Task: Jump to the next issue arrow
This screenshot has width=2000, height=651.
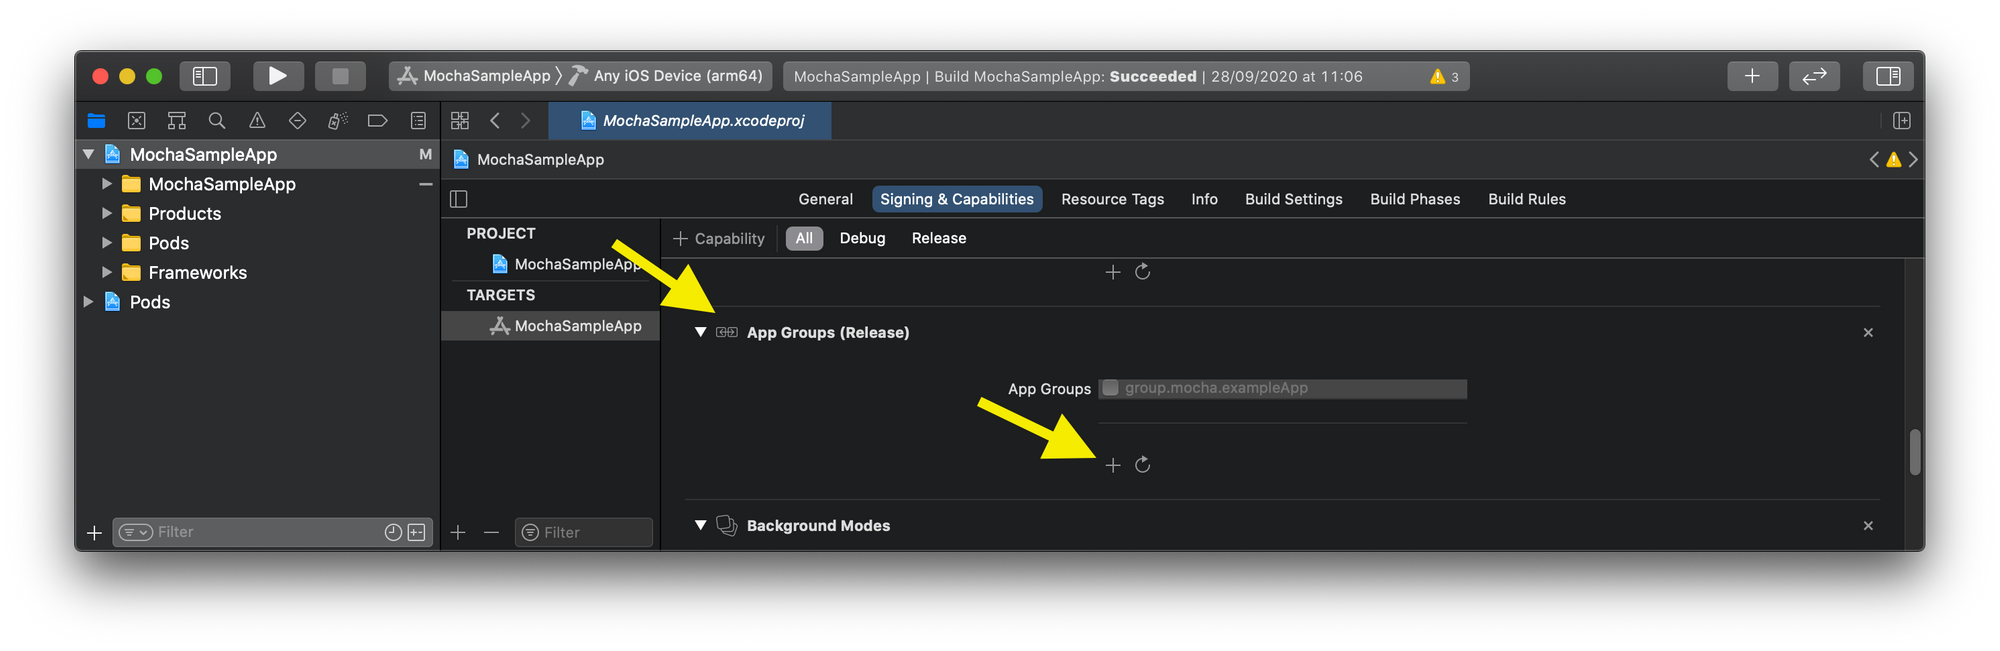Action: pos(1913,160)
